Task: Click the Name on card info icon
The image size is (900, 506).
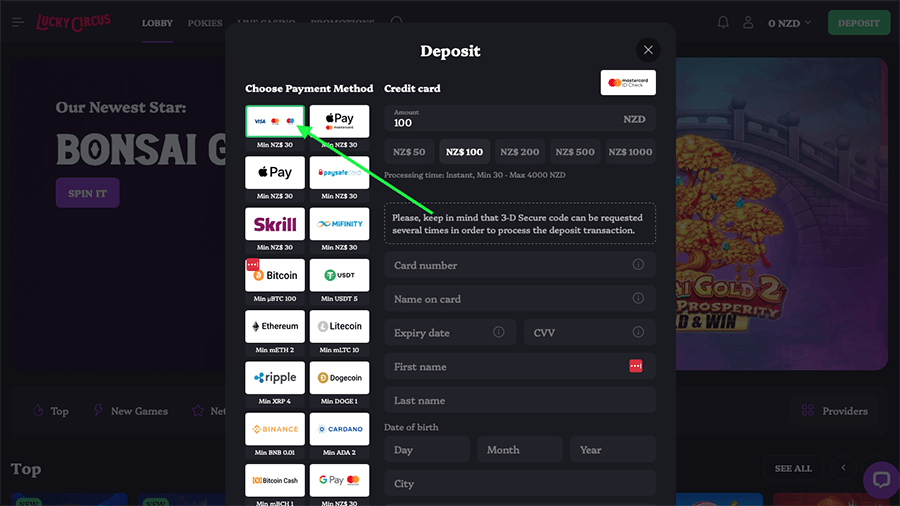Action: pos(638,298)
